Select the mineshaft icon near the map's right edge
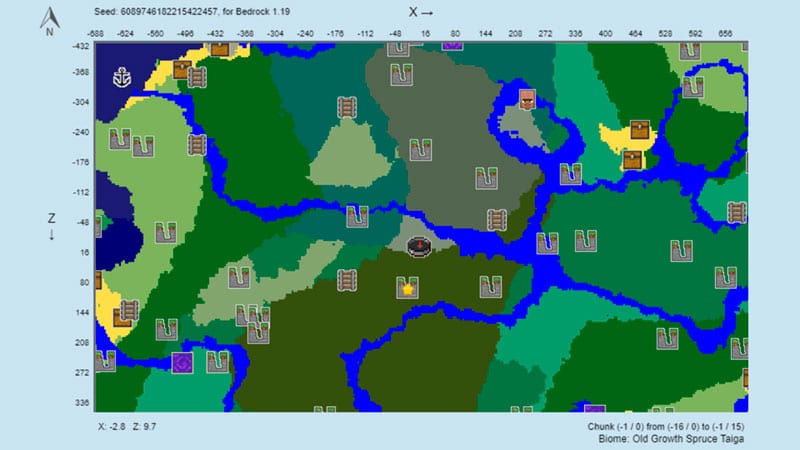Image resolution: width=800 pixels, height=450 pixels. (736, 213)
